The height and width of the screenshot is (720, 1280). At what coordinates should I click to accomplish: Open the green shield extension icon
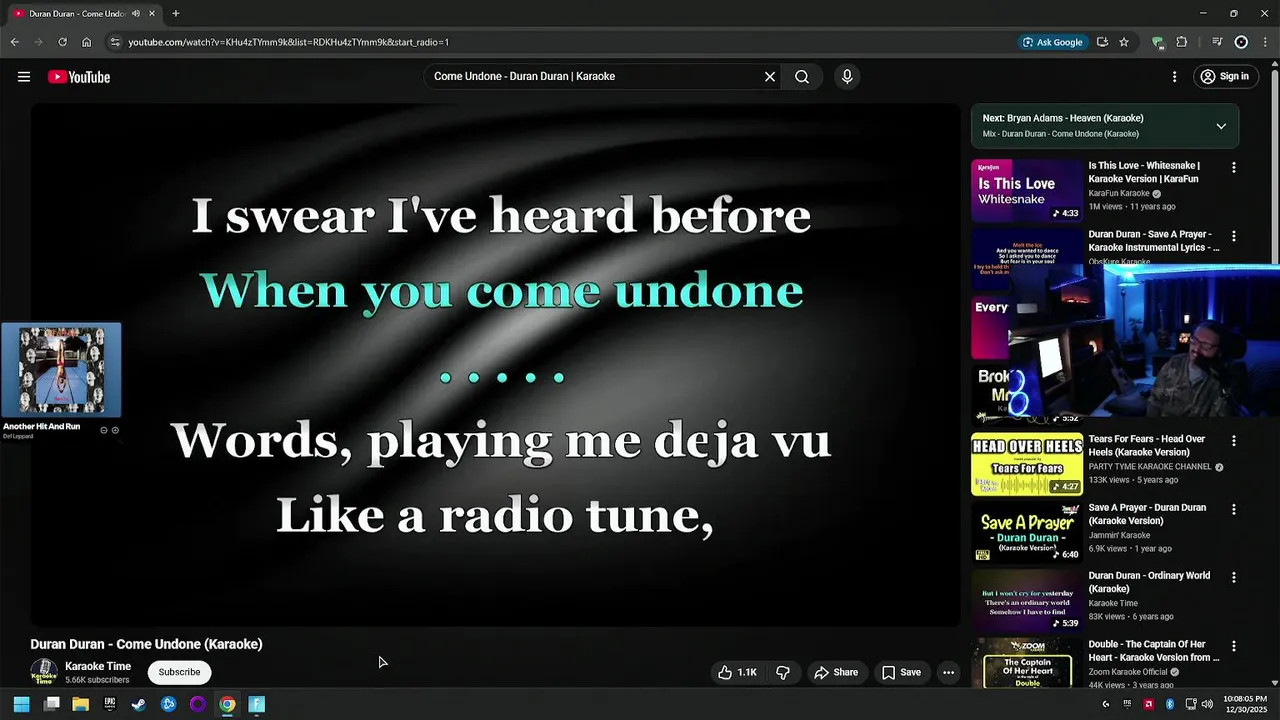point(1158,42)
